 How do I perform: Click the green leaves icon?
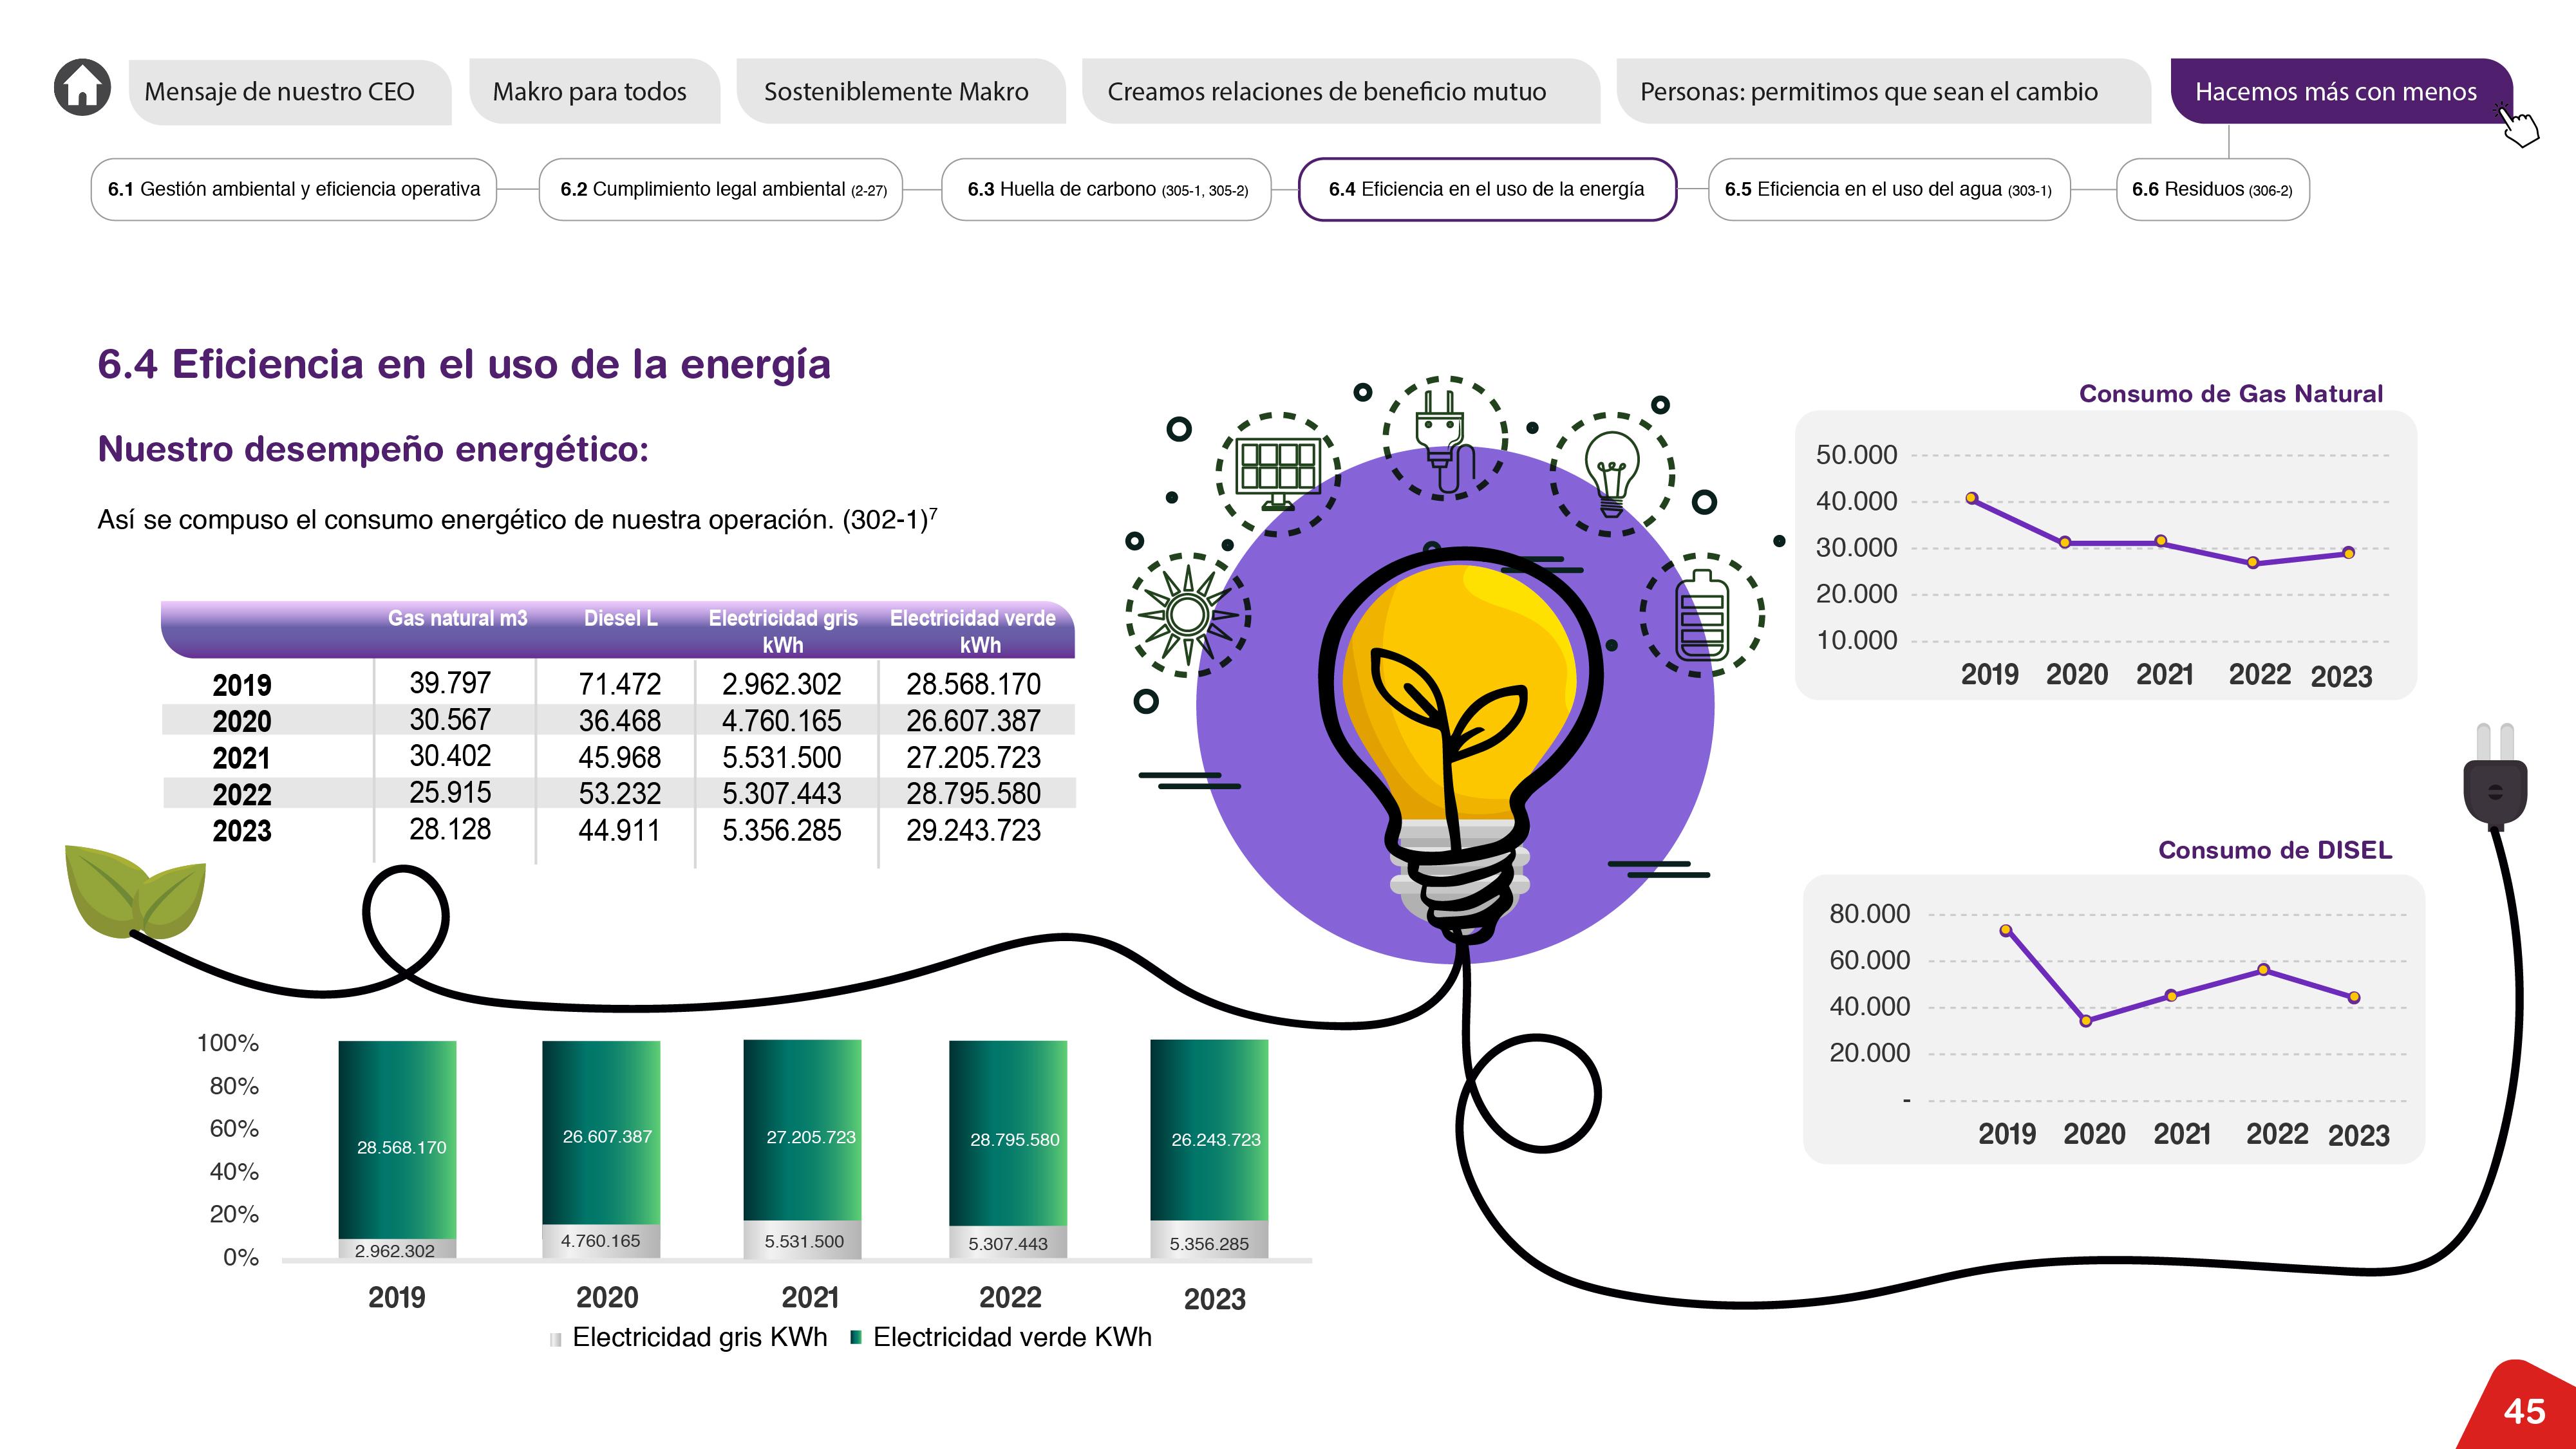134,890
